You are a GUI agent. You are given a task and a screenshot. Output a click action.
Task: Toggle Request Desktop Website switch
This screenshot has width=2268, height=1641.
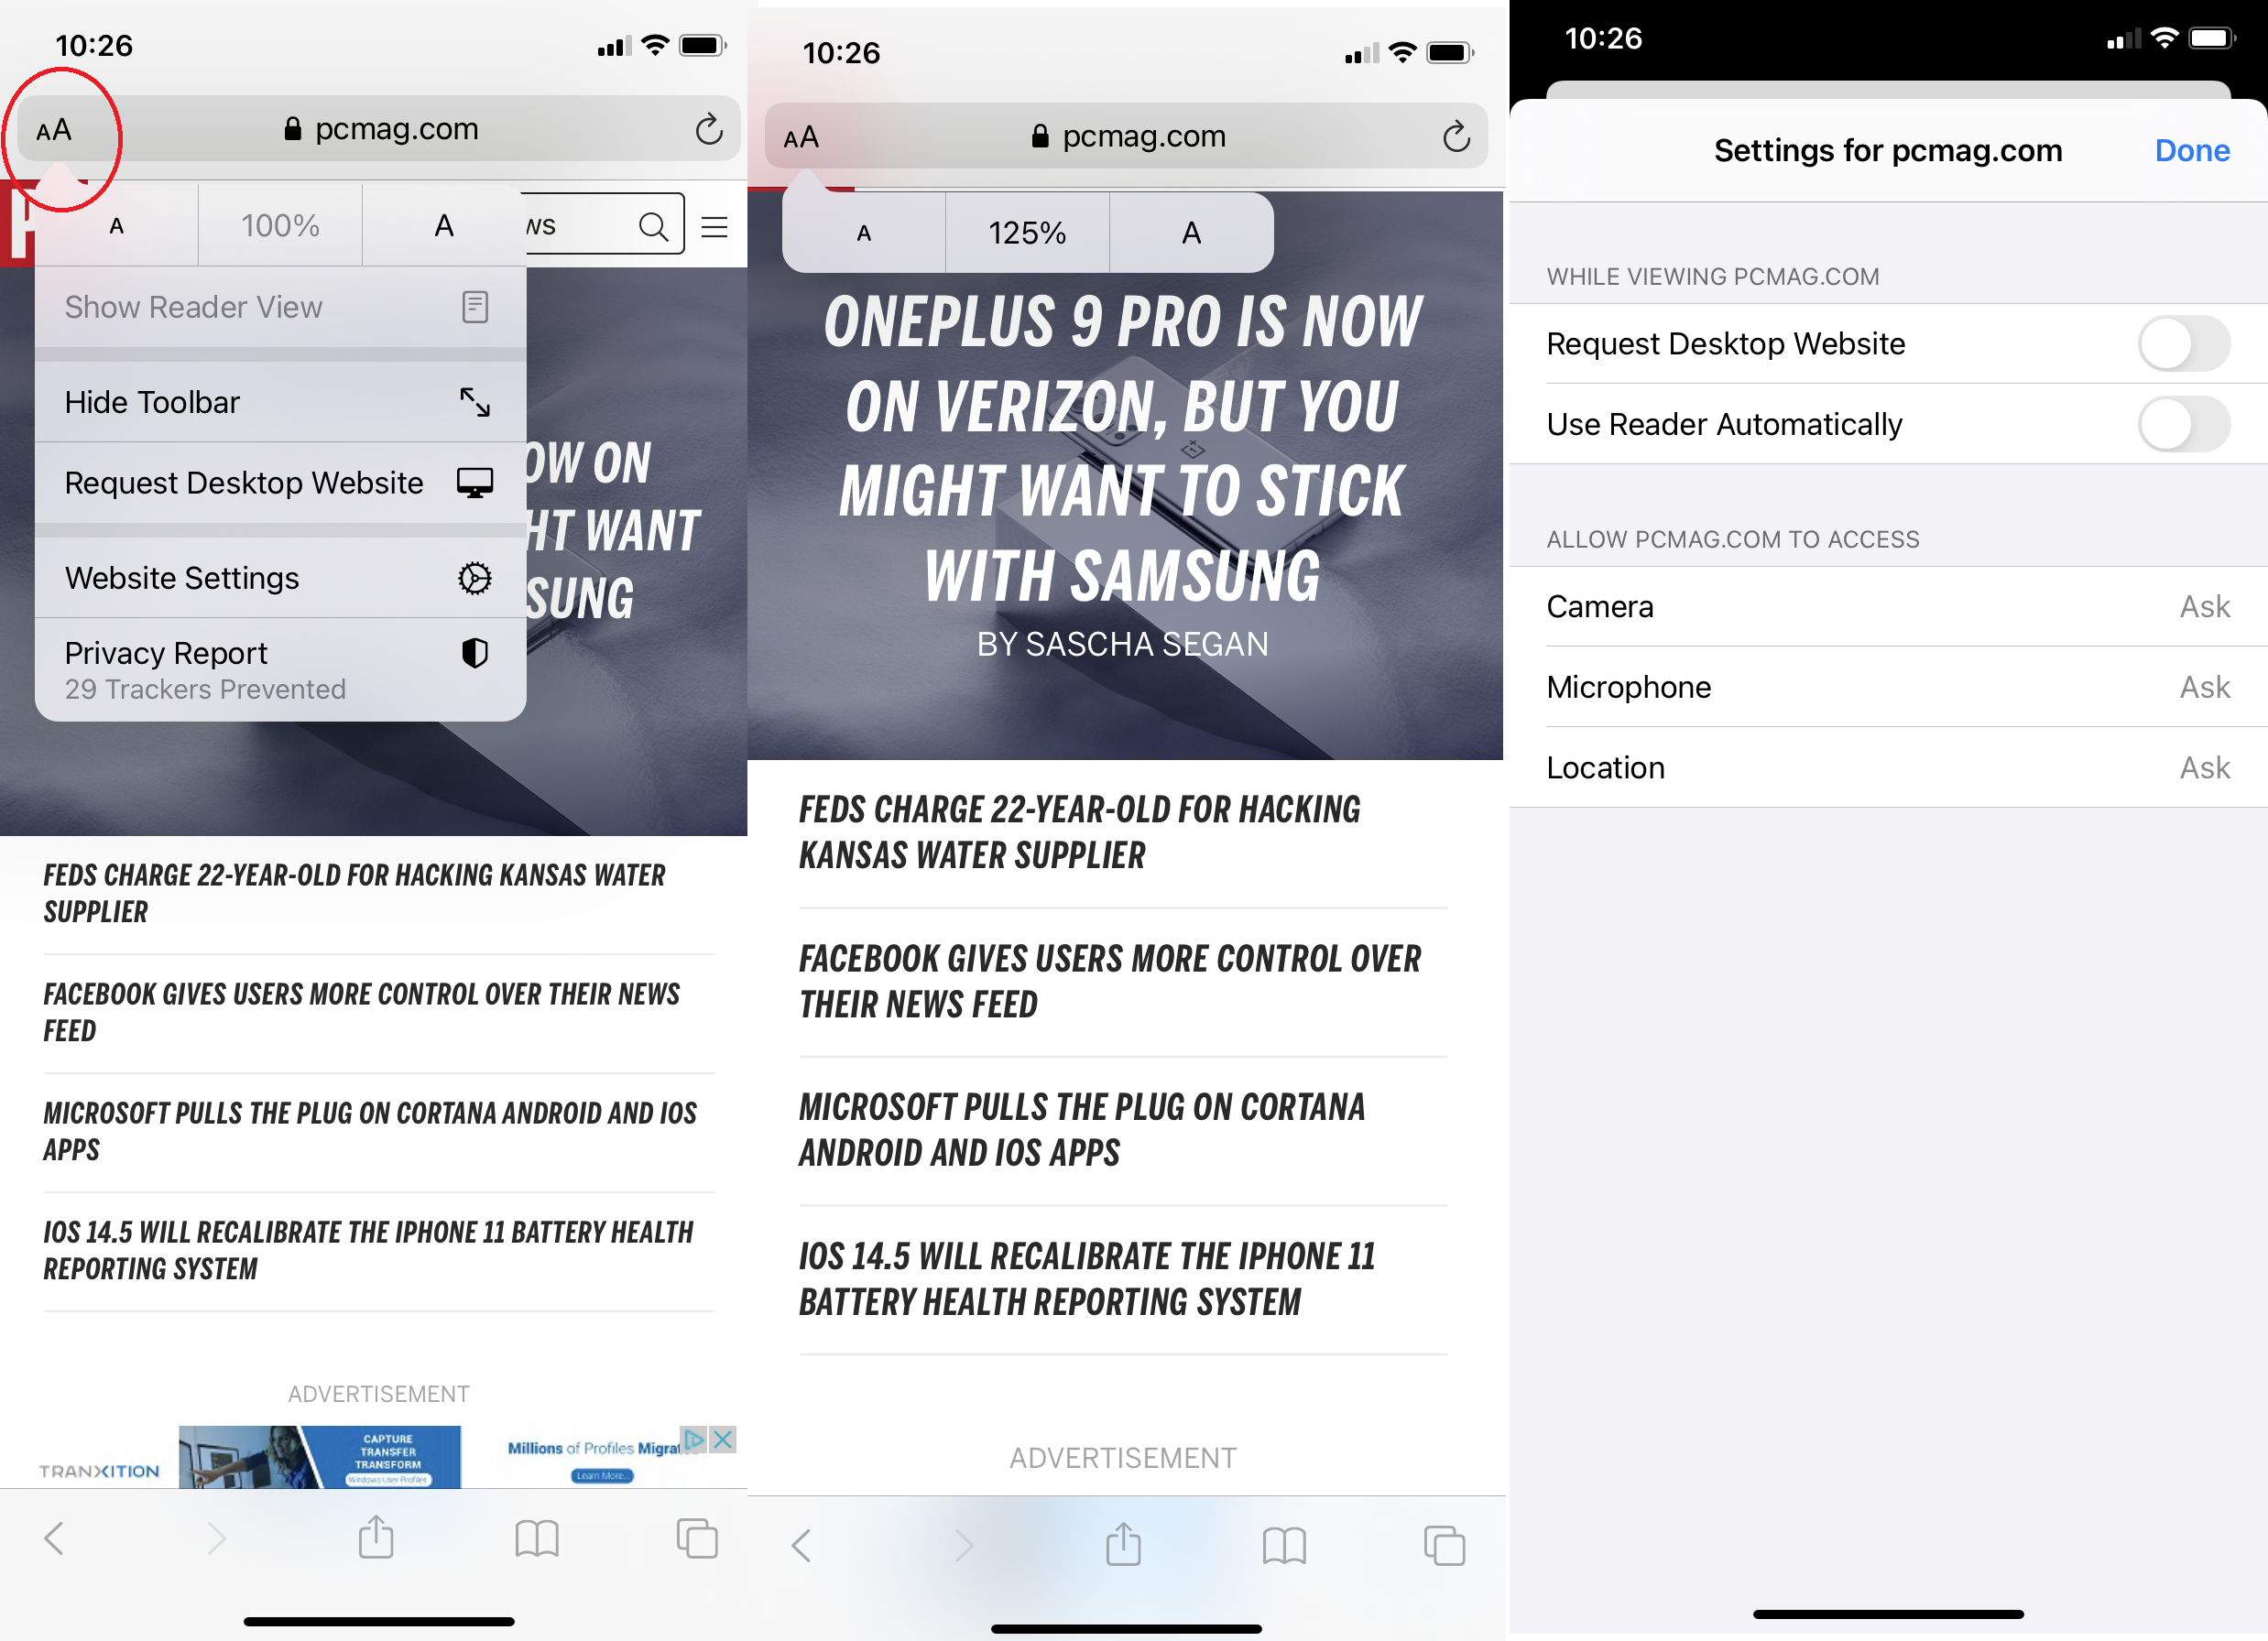(2184, 343)
